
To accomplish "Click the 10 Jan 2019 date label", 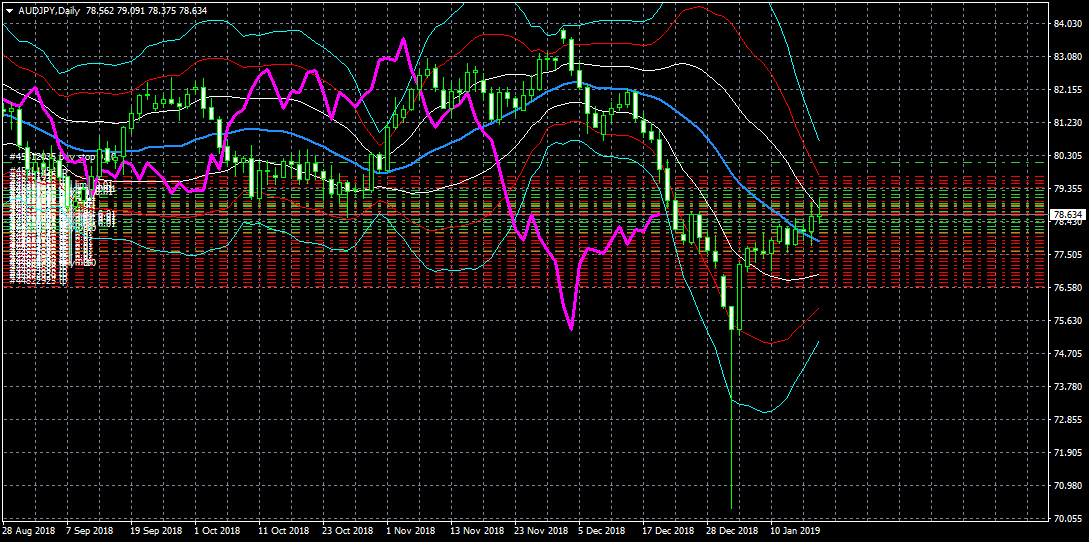I will tap(795, 531).
